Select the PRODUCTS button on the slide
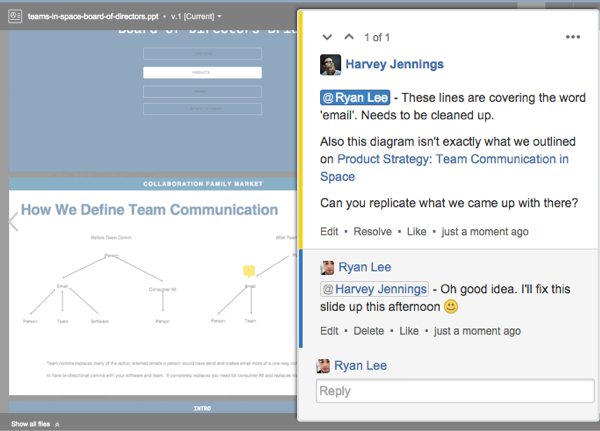Image resolution: width=600 pixels, height=431 pixels. pos(202,73)
